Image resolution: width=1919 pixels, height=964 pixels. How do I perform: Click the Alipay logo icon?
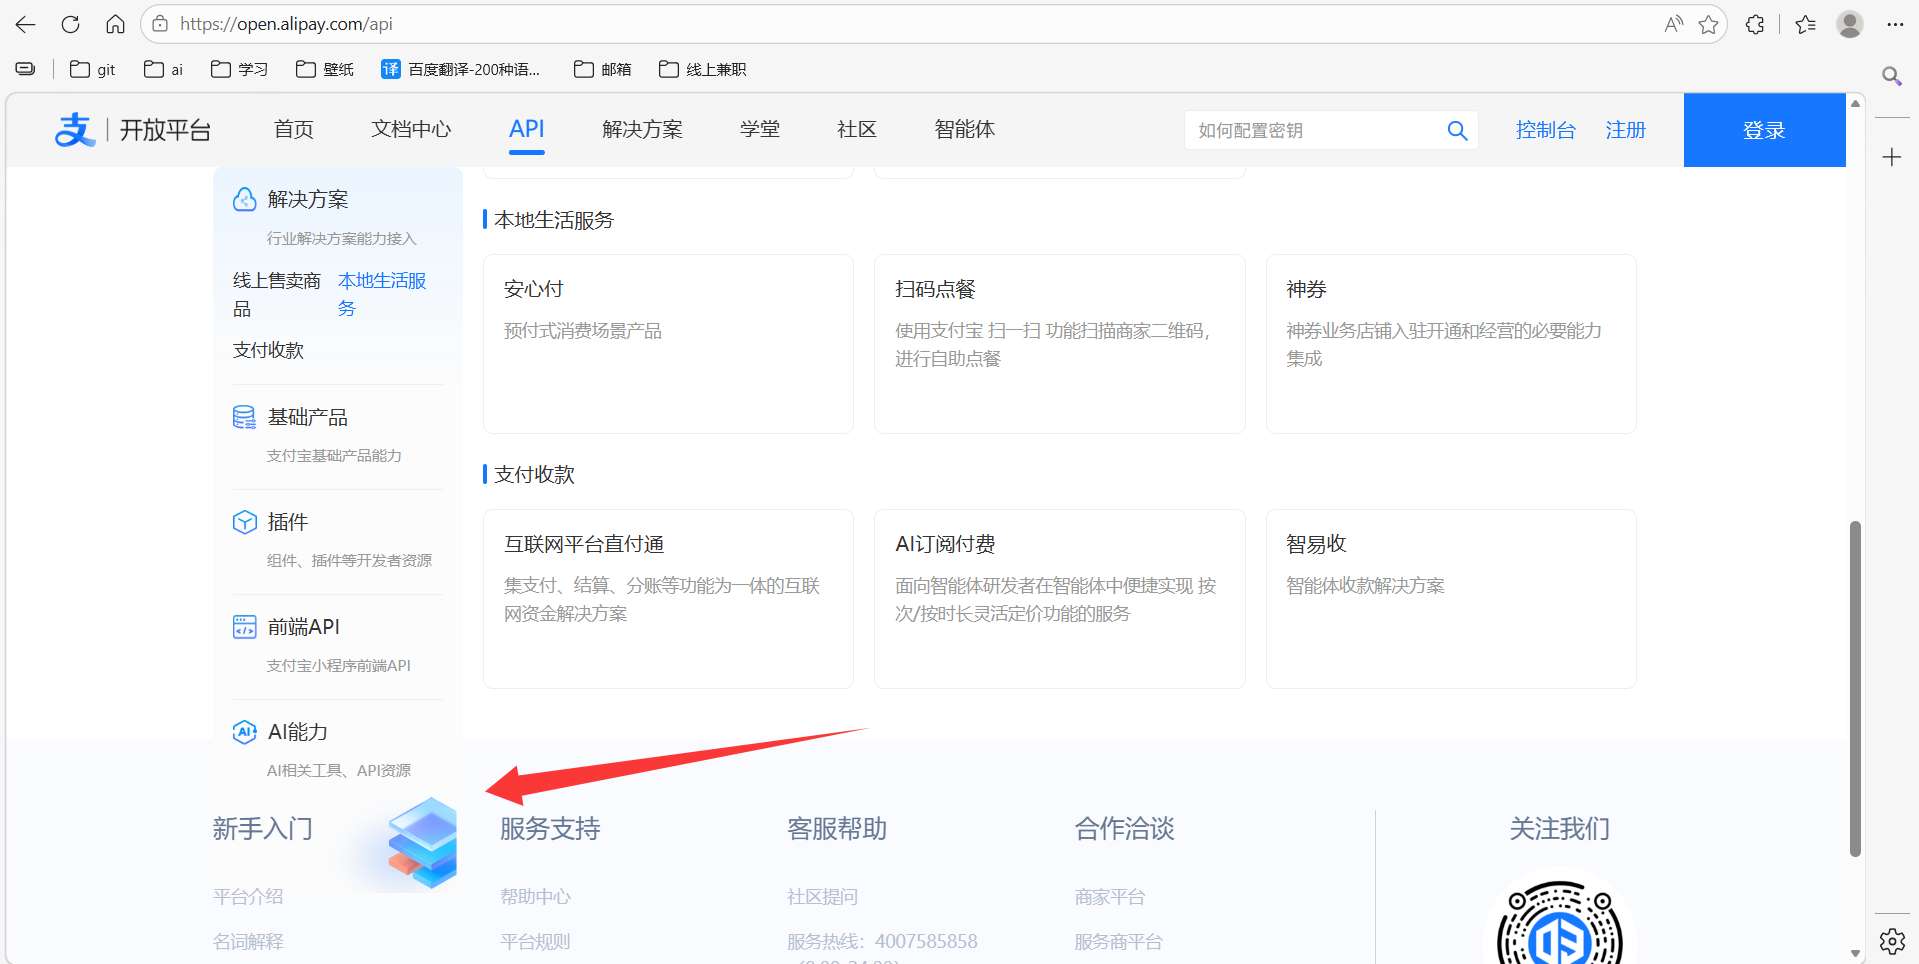(x=74, y=130)
